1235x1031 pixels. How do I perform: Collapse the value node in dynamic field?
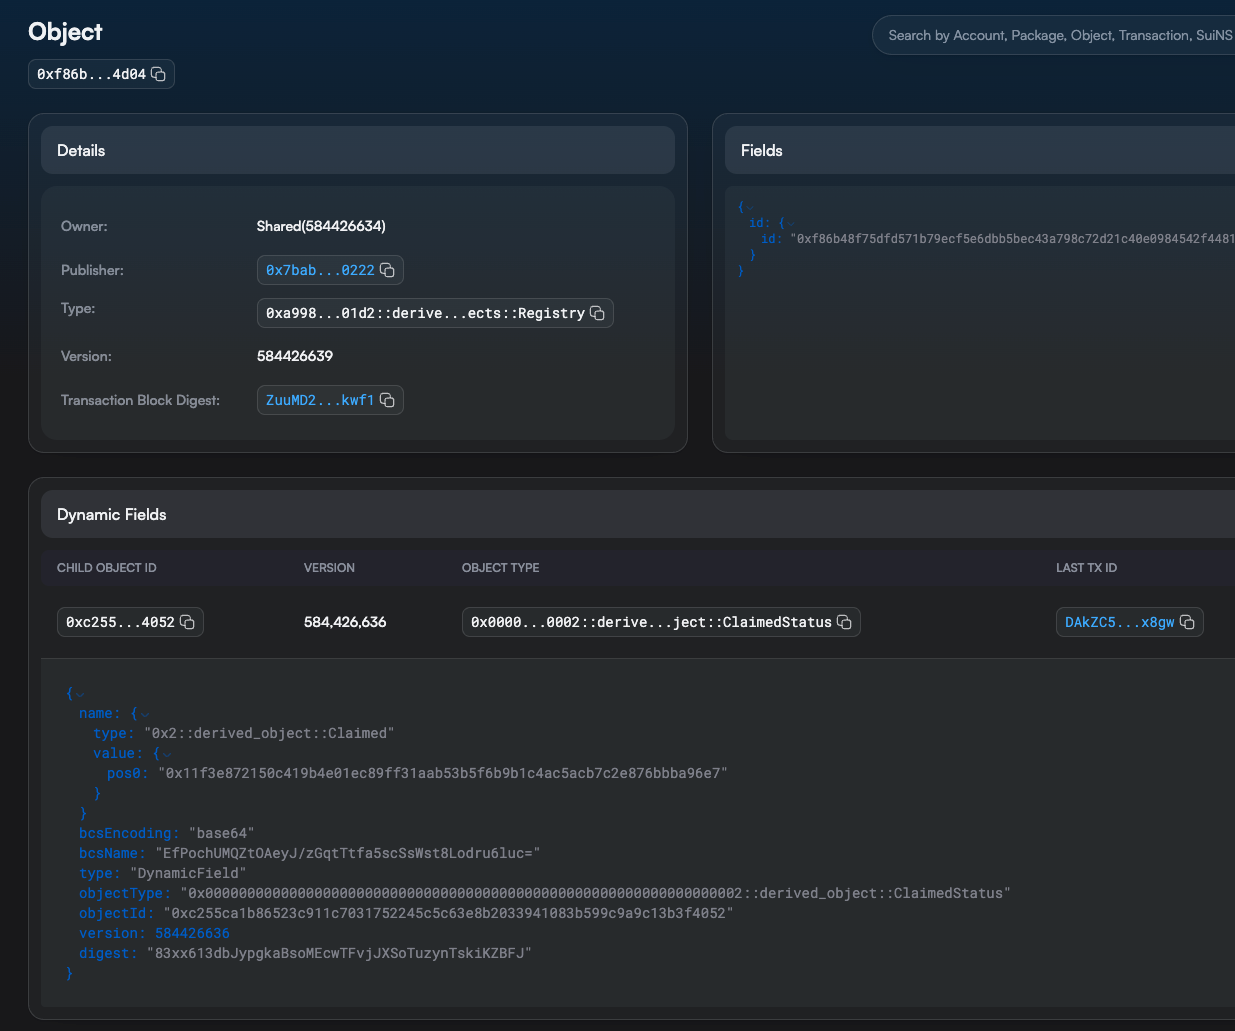167,754
